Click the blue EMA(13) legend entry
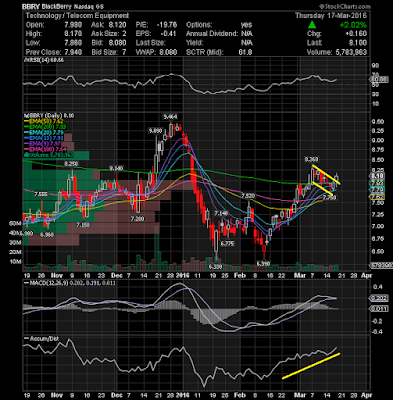The width and height of the screenshot is (393, 400). coord(43,138)
